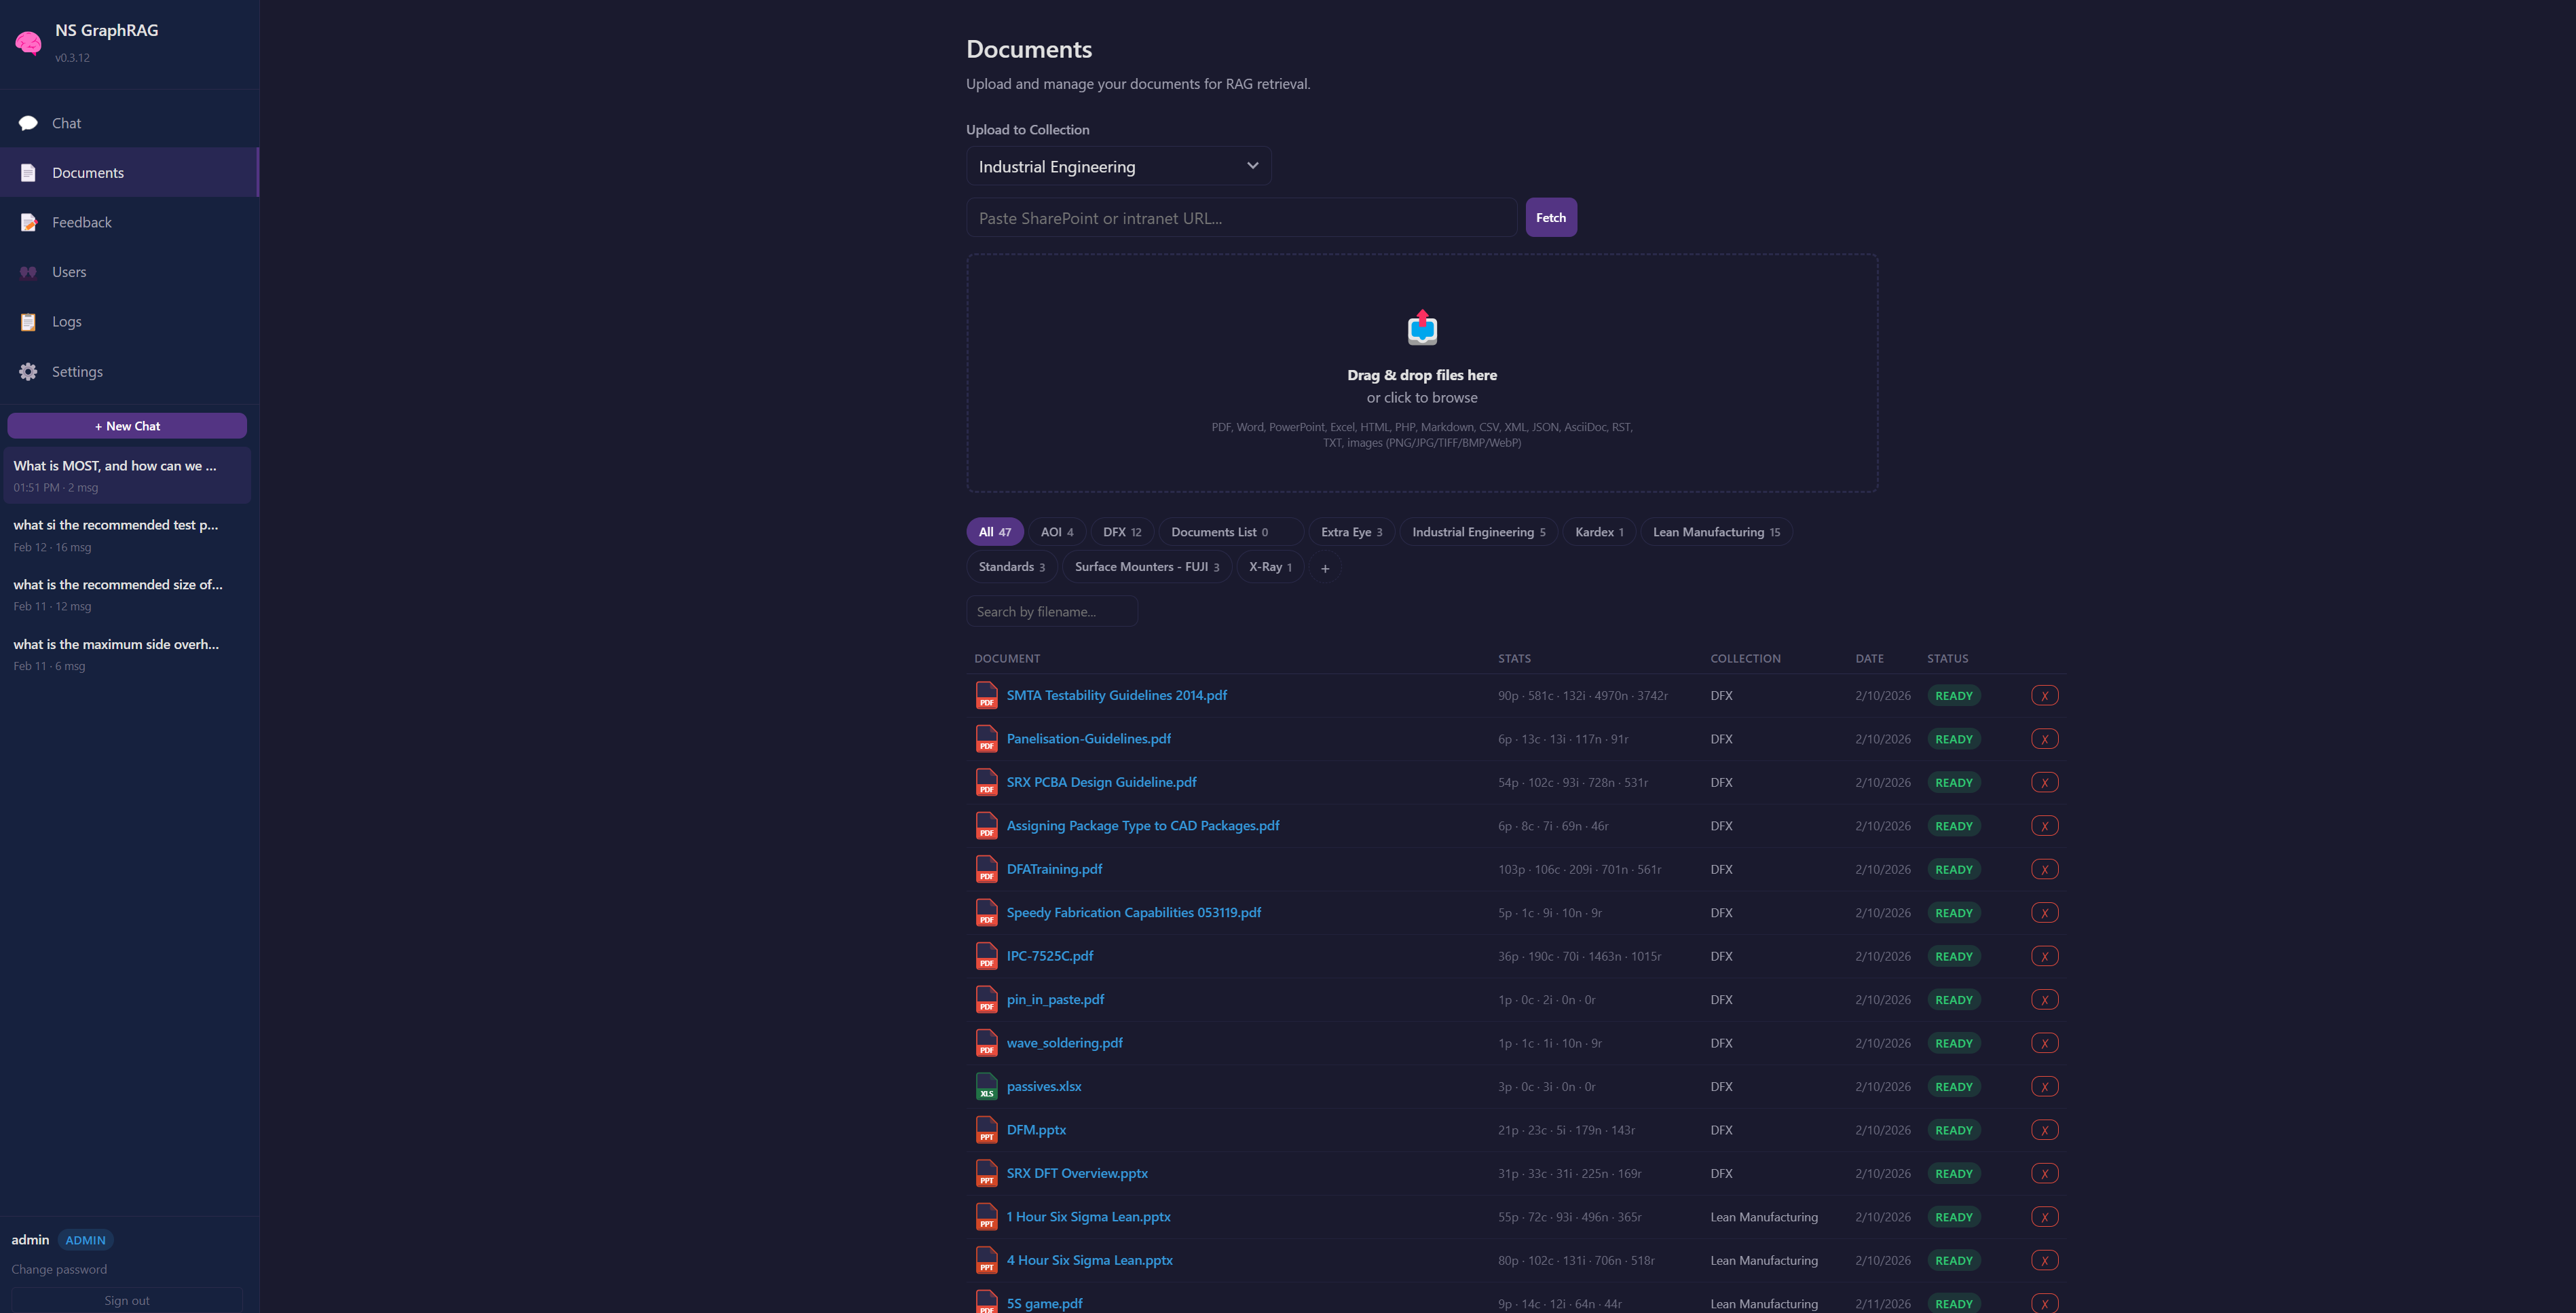This screenshot has height=1313, width=2576.
Task: Click the NS GraphRAG brain logo
Action: pyautogui.click(x=28, y=42)
